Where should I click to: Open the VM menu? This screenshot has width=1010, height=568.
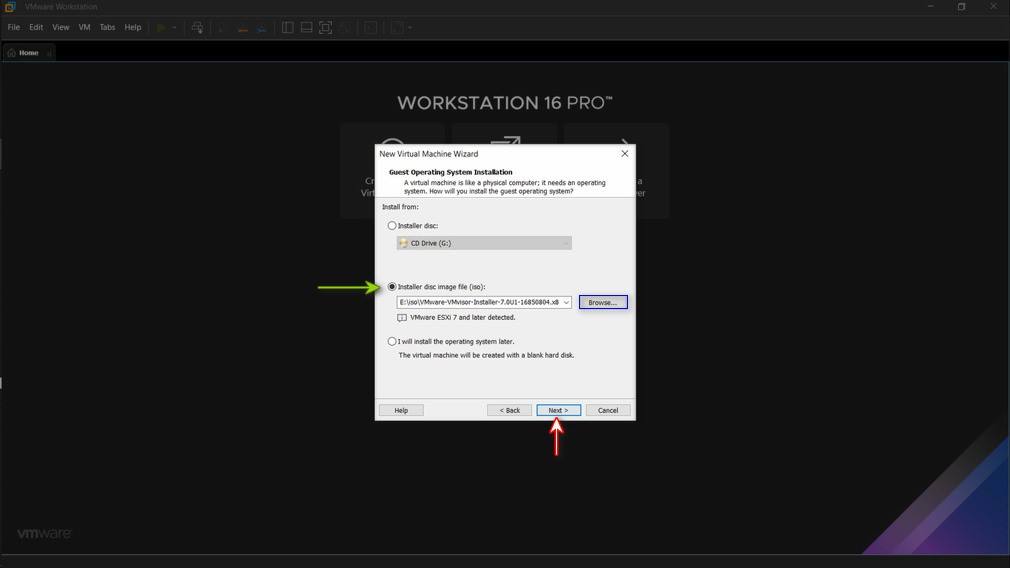[84, 27]
